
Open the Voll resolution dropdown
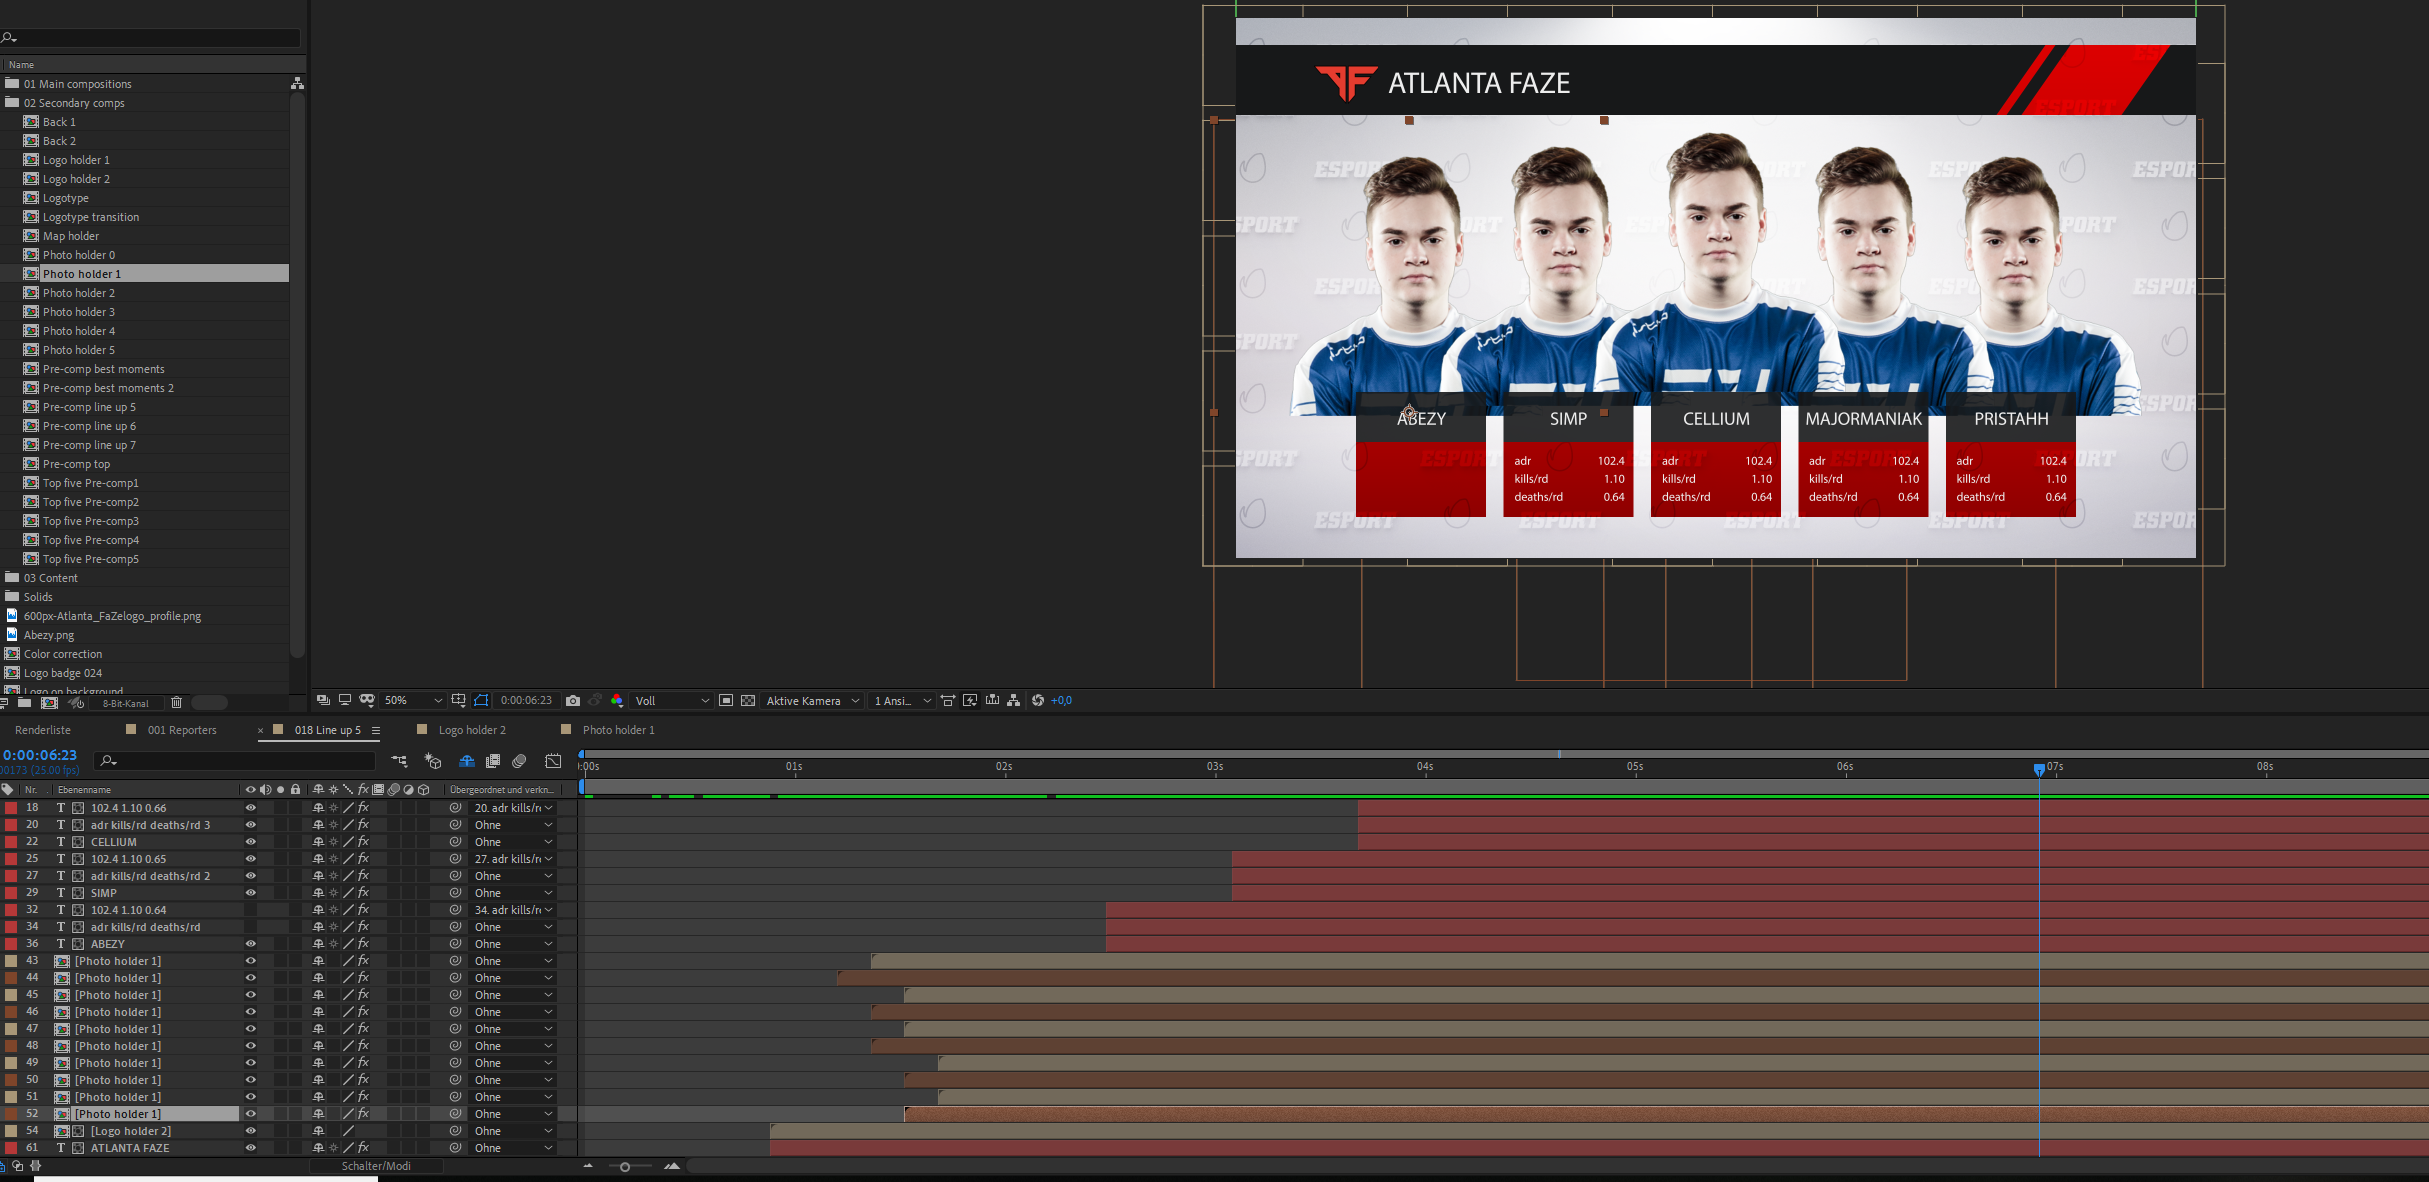tap(672, 701)
